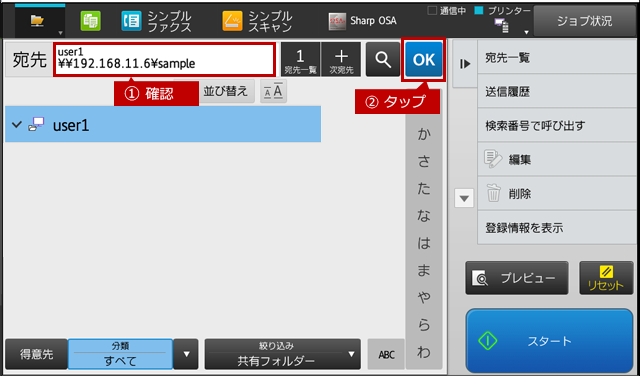This screenshot has width=640, height=376.
Task: Open 送信履歴 sending history
Action: point(557,91)
